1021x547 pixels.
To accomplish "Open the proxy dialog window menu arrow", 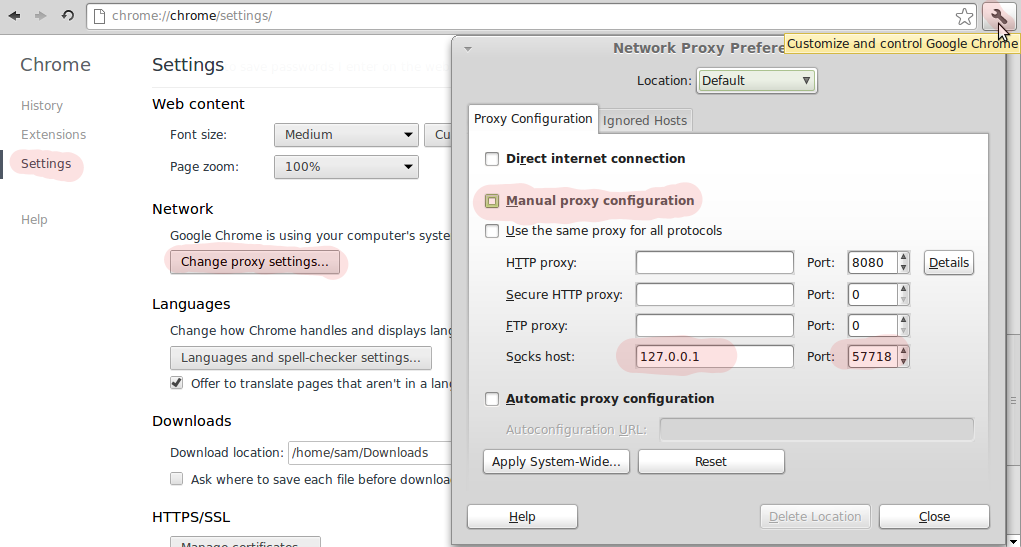I will point(468,49).
